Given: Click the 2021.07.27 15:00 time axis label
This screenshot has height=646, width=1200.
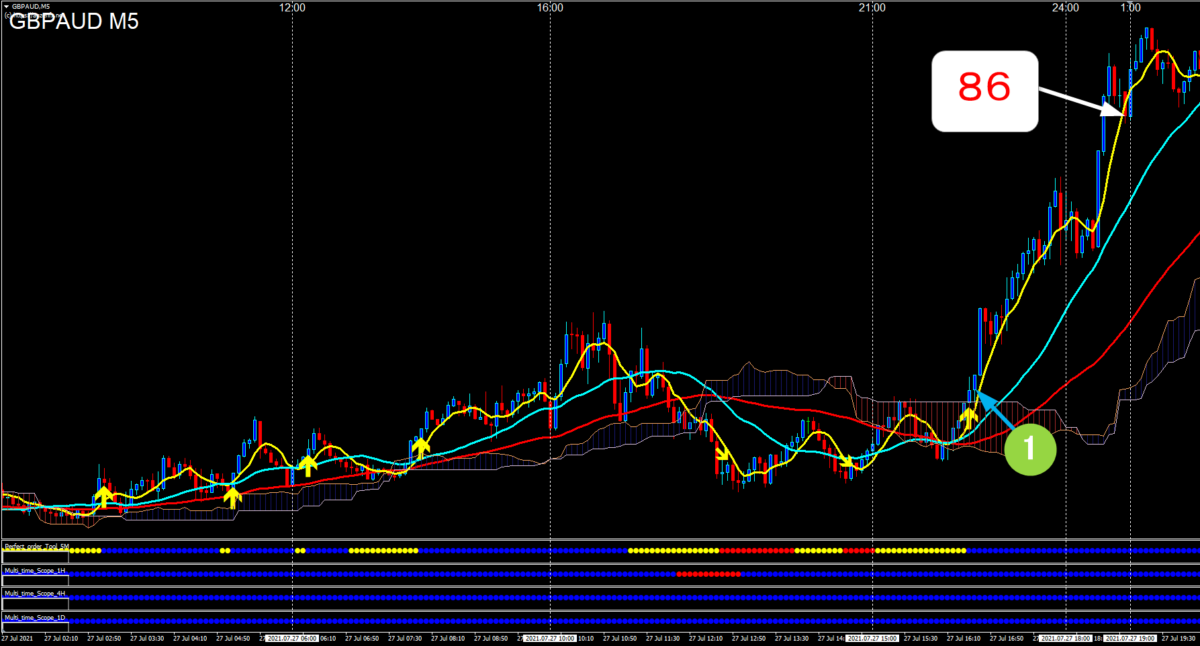Looking at the screenshot, I should tap(873, 637).
